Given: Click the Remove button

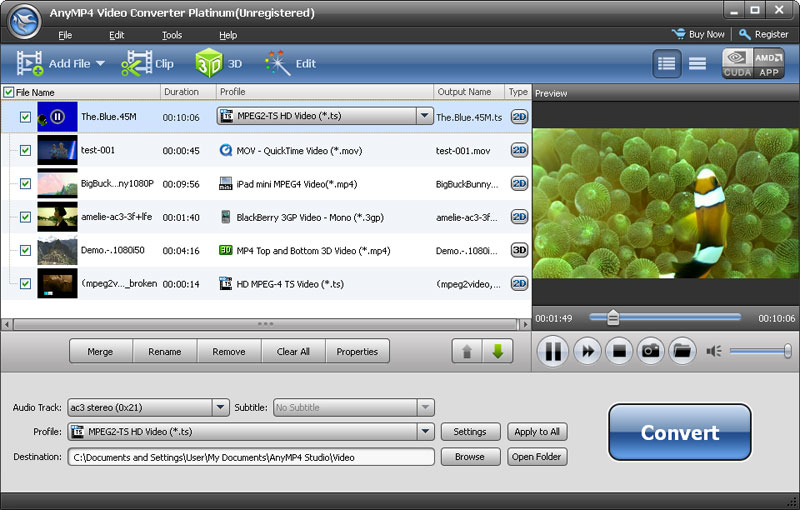Looking at the screenshot, I should [x=229, y=351].
